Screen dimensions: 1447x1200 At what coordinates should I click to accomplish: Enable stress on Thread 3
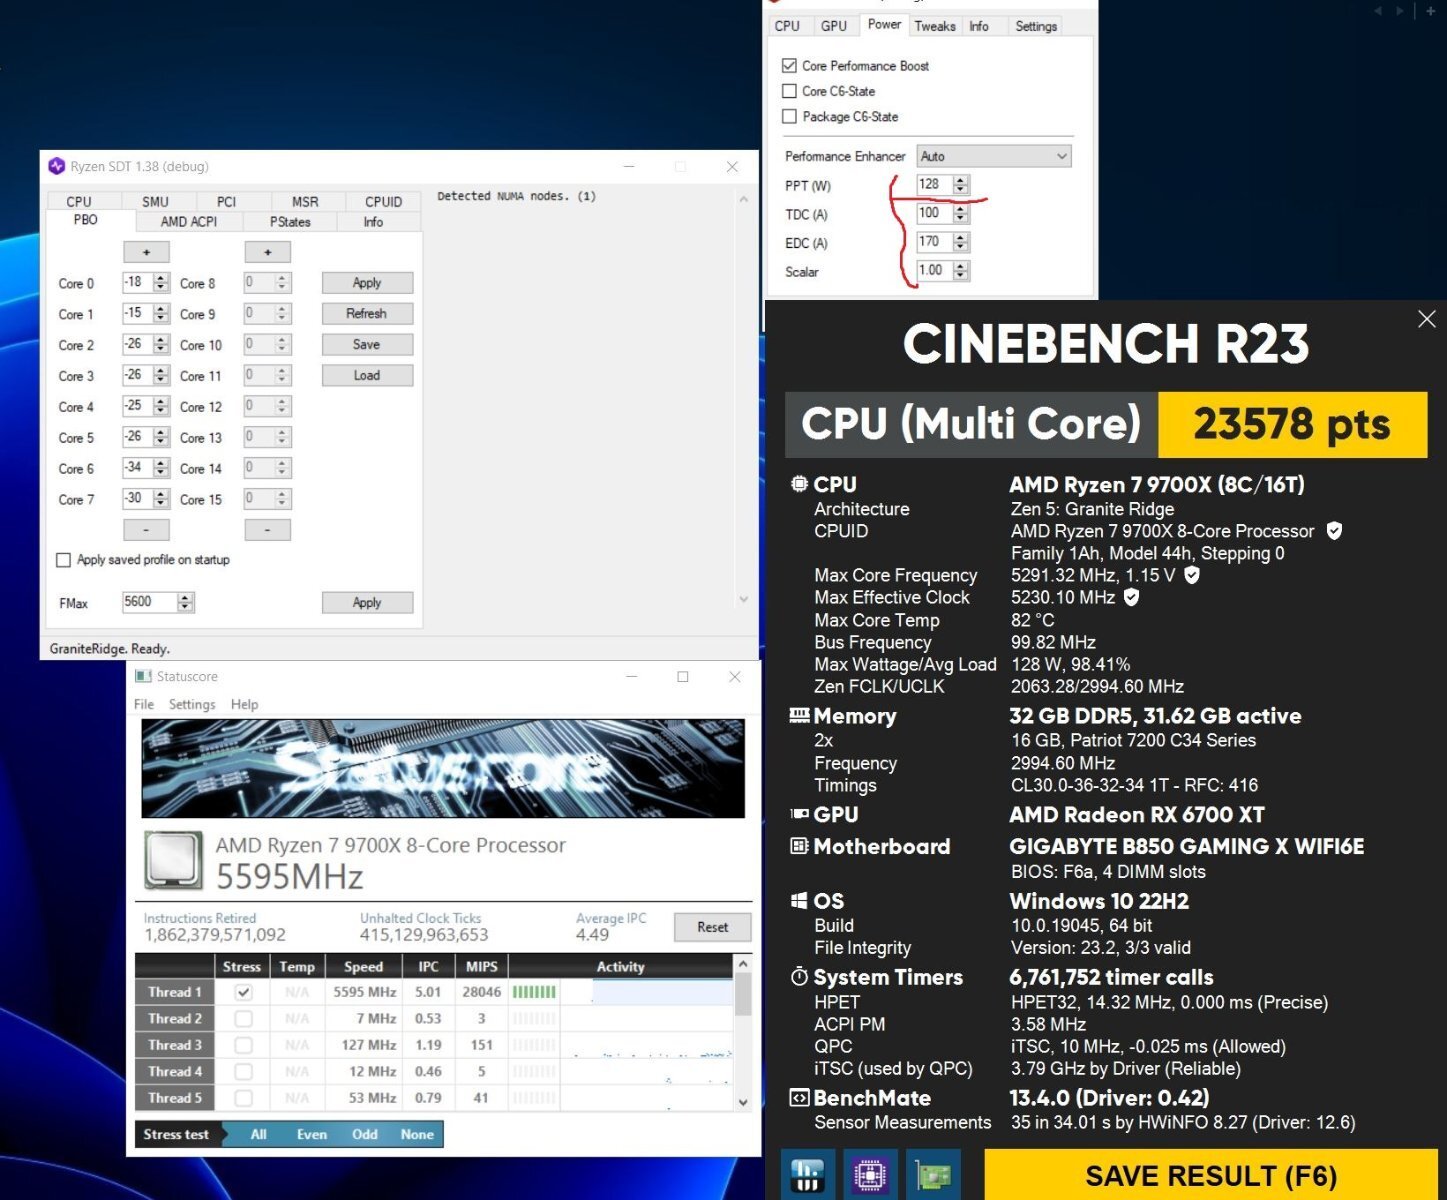(x=243, y=1045)
